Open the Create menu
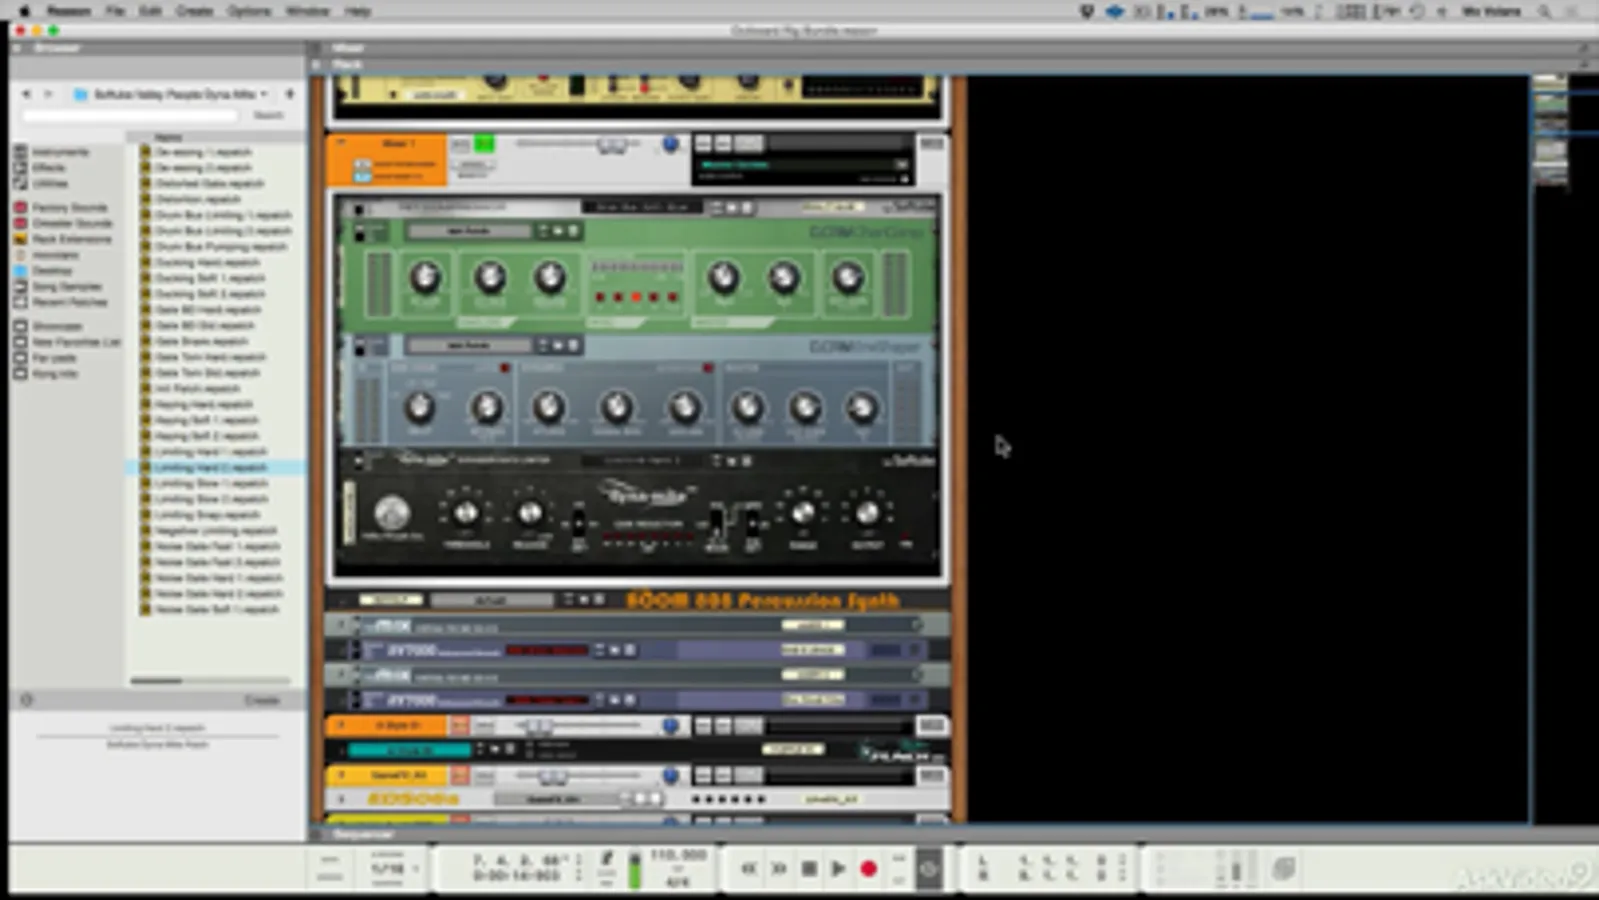 [194, 11]
